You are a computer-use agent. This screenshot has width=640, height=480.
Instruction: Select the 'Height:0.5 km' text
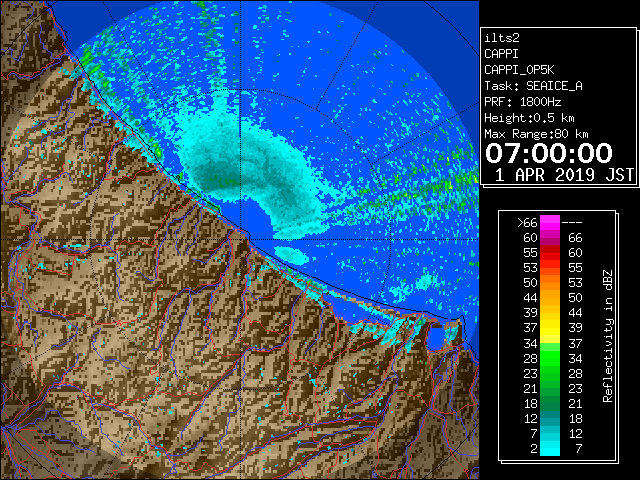pyautogui.click(x=529, y=118)
